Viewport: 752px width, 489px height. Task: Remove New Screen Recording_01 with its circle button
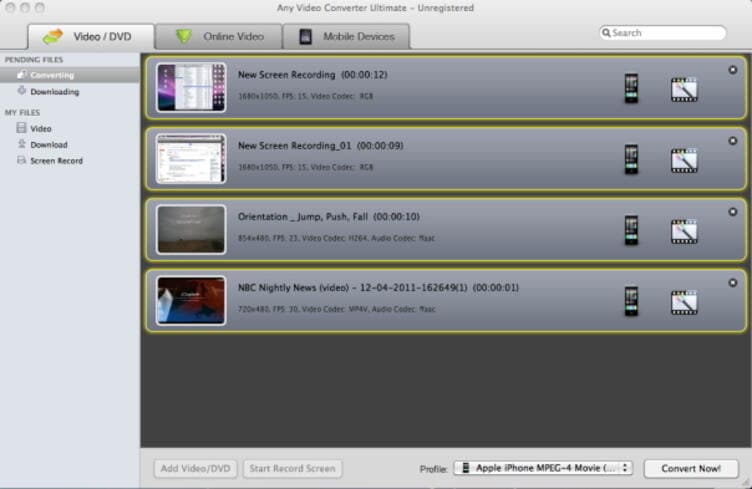[732, 141]
